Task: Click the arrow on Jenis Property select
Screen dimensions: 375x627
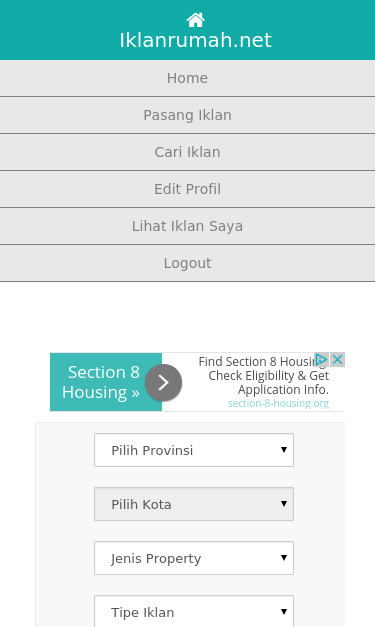Action: (x=284, y=557)
